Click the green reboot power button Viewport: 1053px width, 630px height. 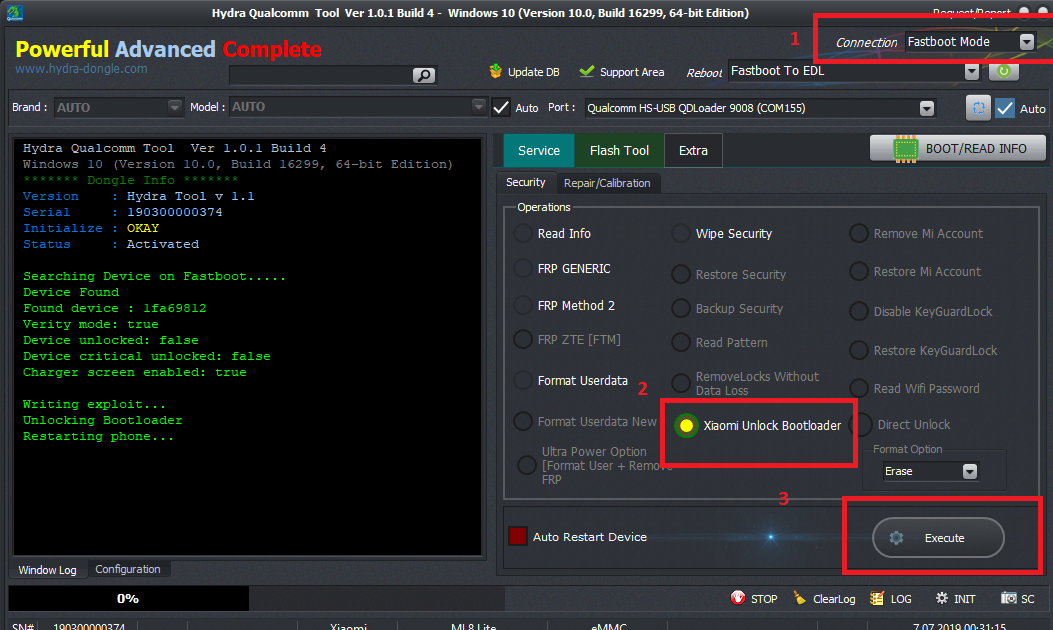click(1003, 71)
